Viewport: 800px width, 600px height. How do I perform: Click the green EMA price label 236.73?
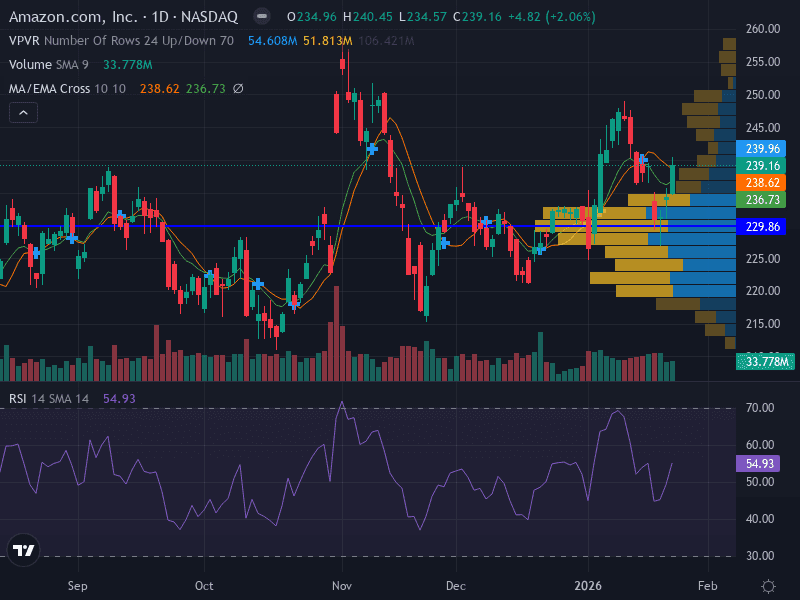pos(762,199)
